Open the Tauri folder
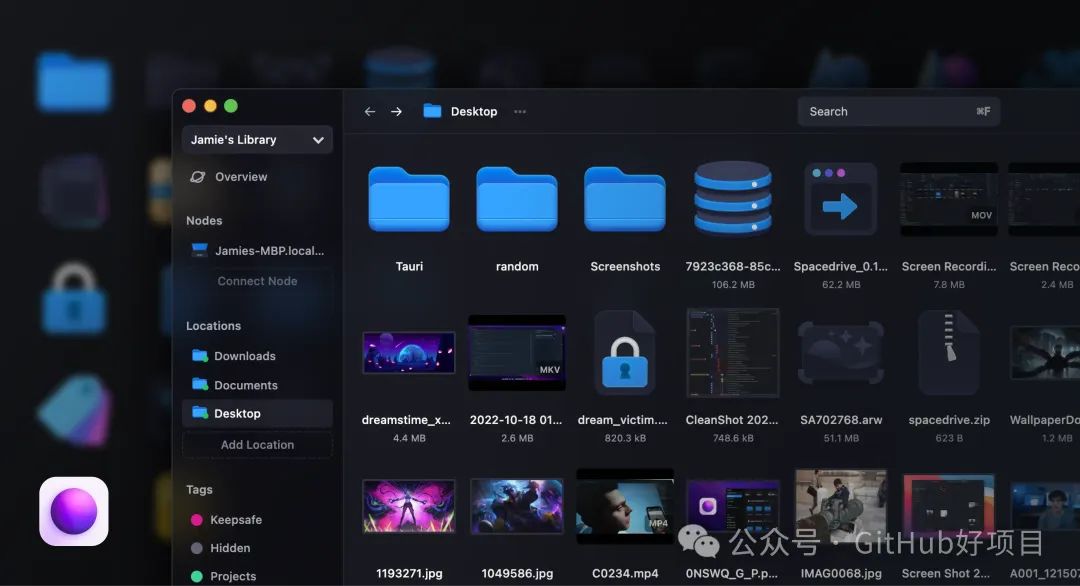The width and height of the screenshot is (1080, 586). [x=409, y=199]
